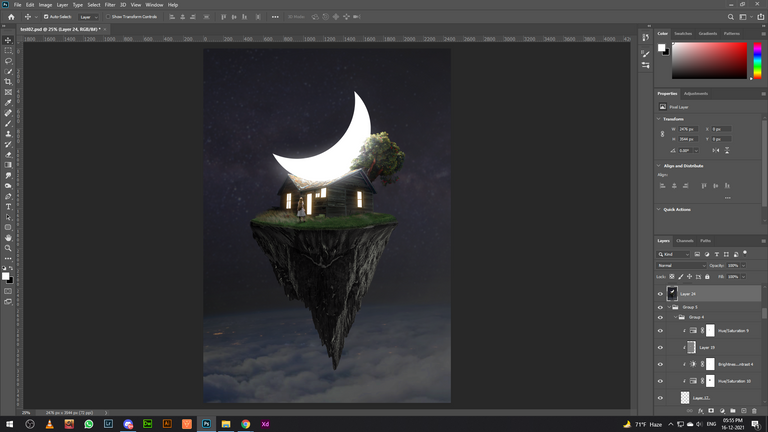The height and width of the screenshot is (432, 768).
Task: Open the Opacity slider dropdown arrow
Action: [743, 265]
